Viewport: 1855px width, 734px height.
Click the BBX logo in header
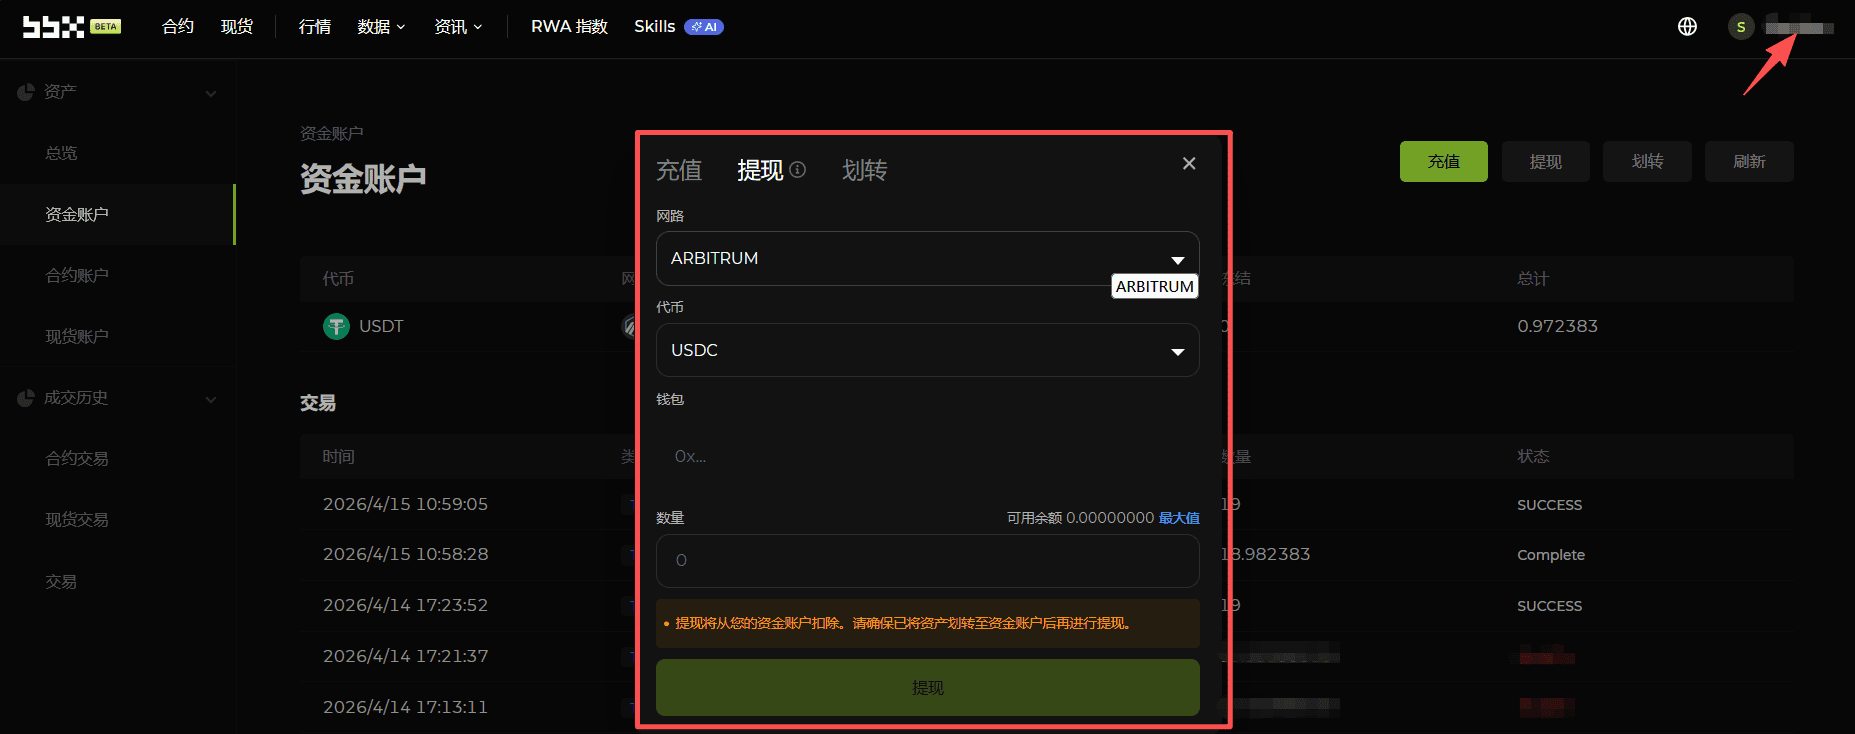(54, 27)
